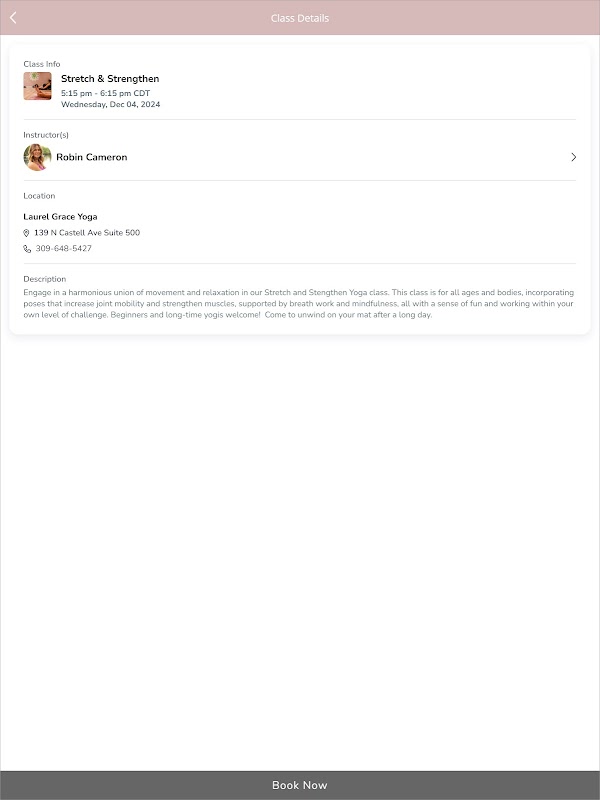Tap the Laurel Grace Yoga studio name
The height and width of the screenshot is (800, 600).
60,217
